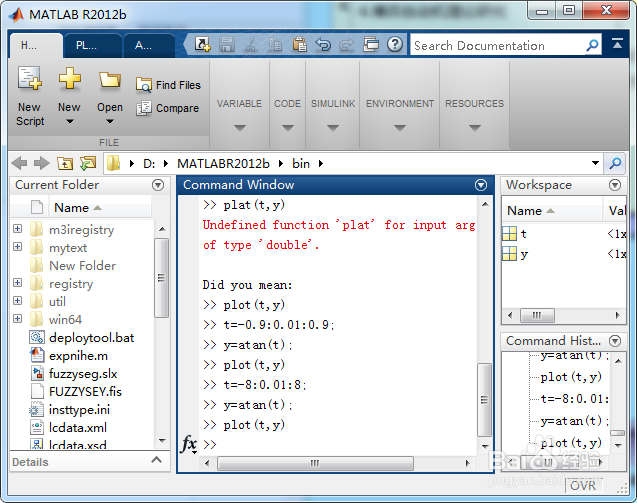Click the Cut scissors icon
This screenshot has width=637, height=503.
[x=251, y=44]
